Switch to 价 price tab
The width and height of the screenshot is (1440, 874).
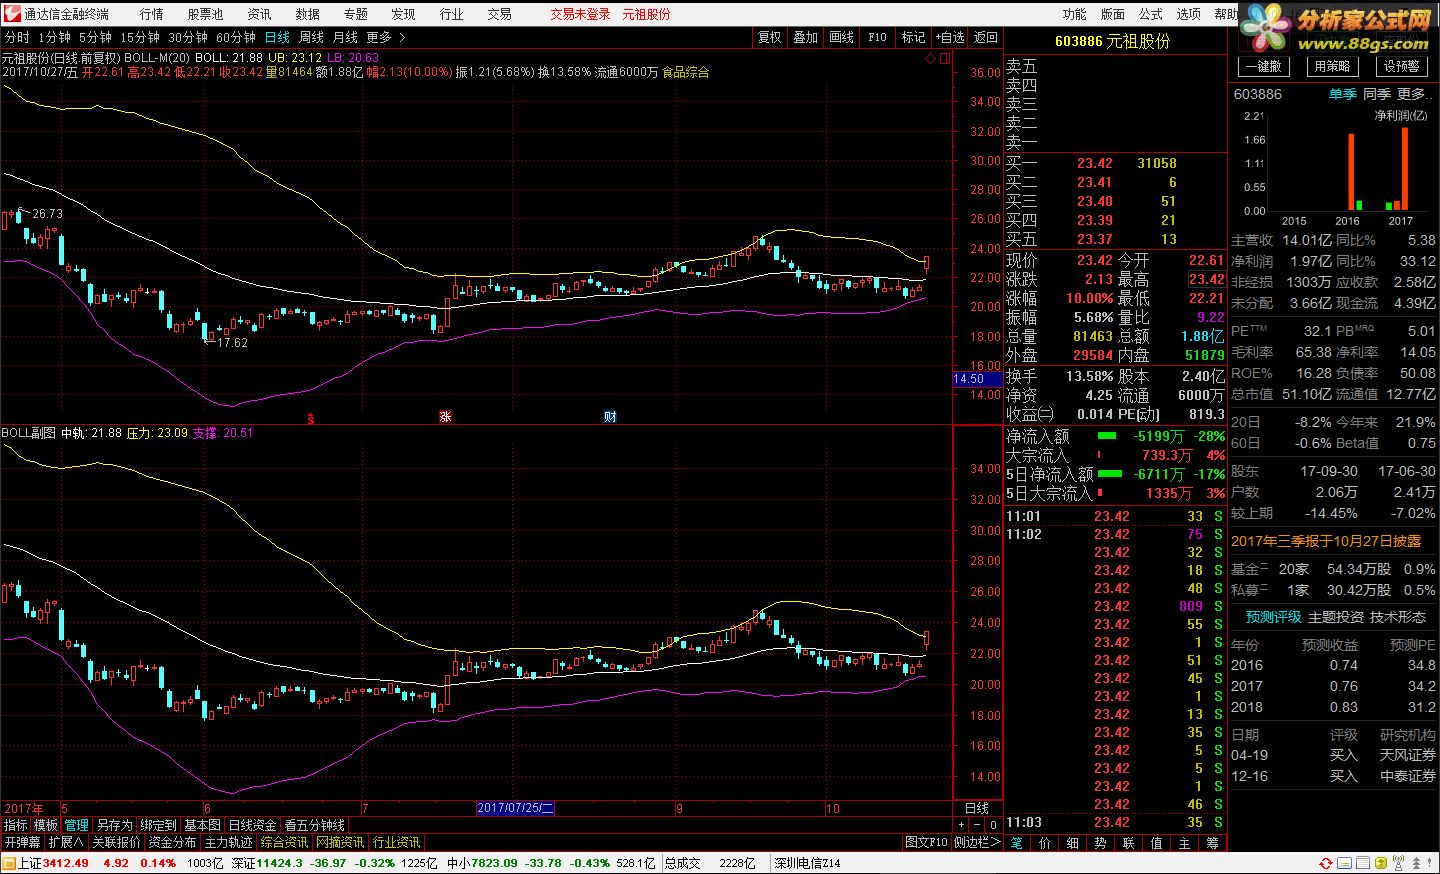pyautogui.click(x=1045, y=843)
